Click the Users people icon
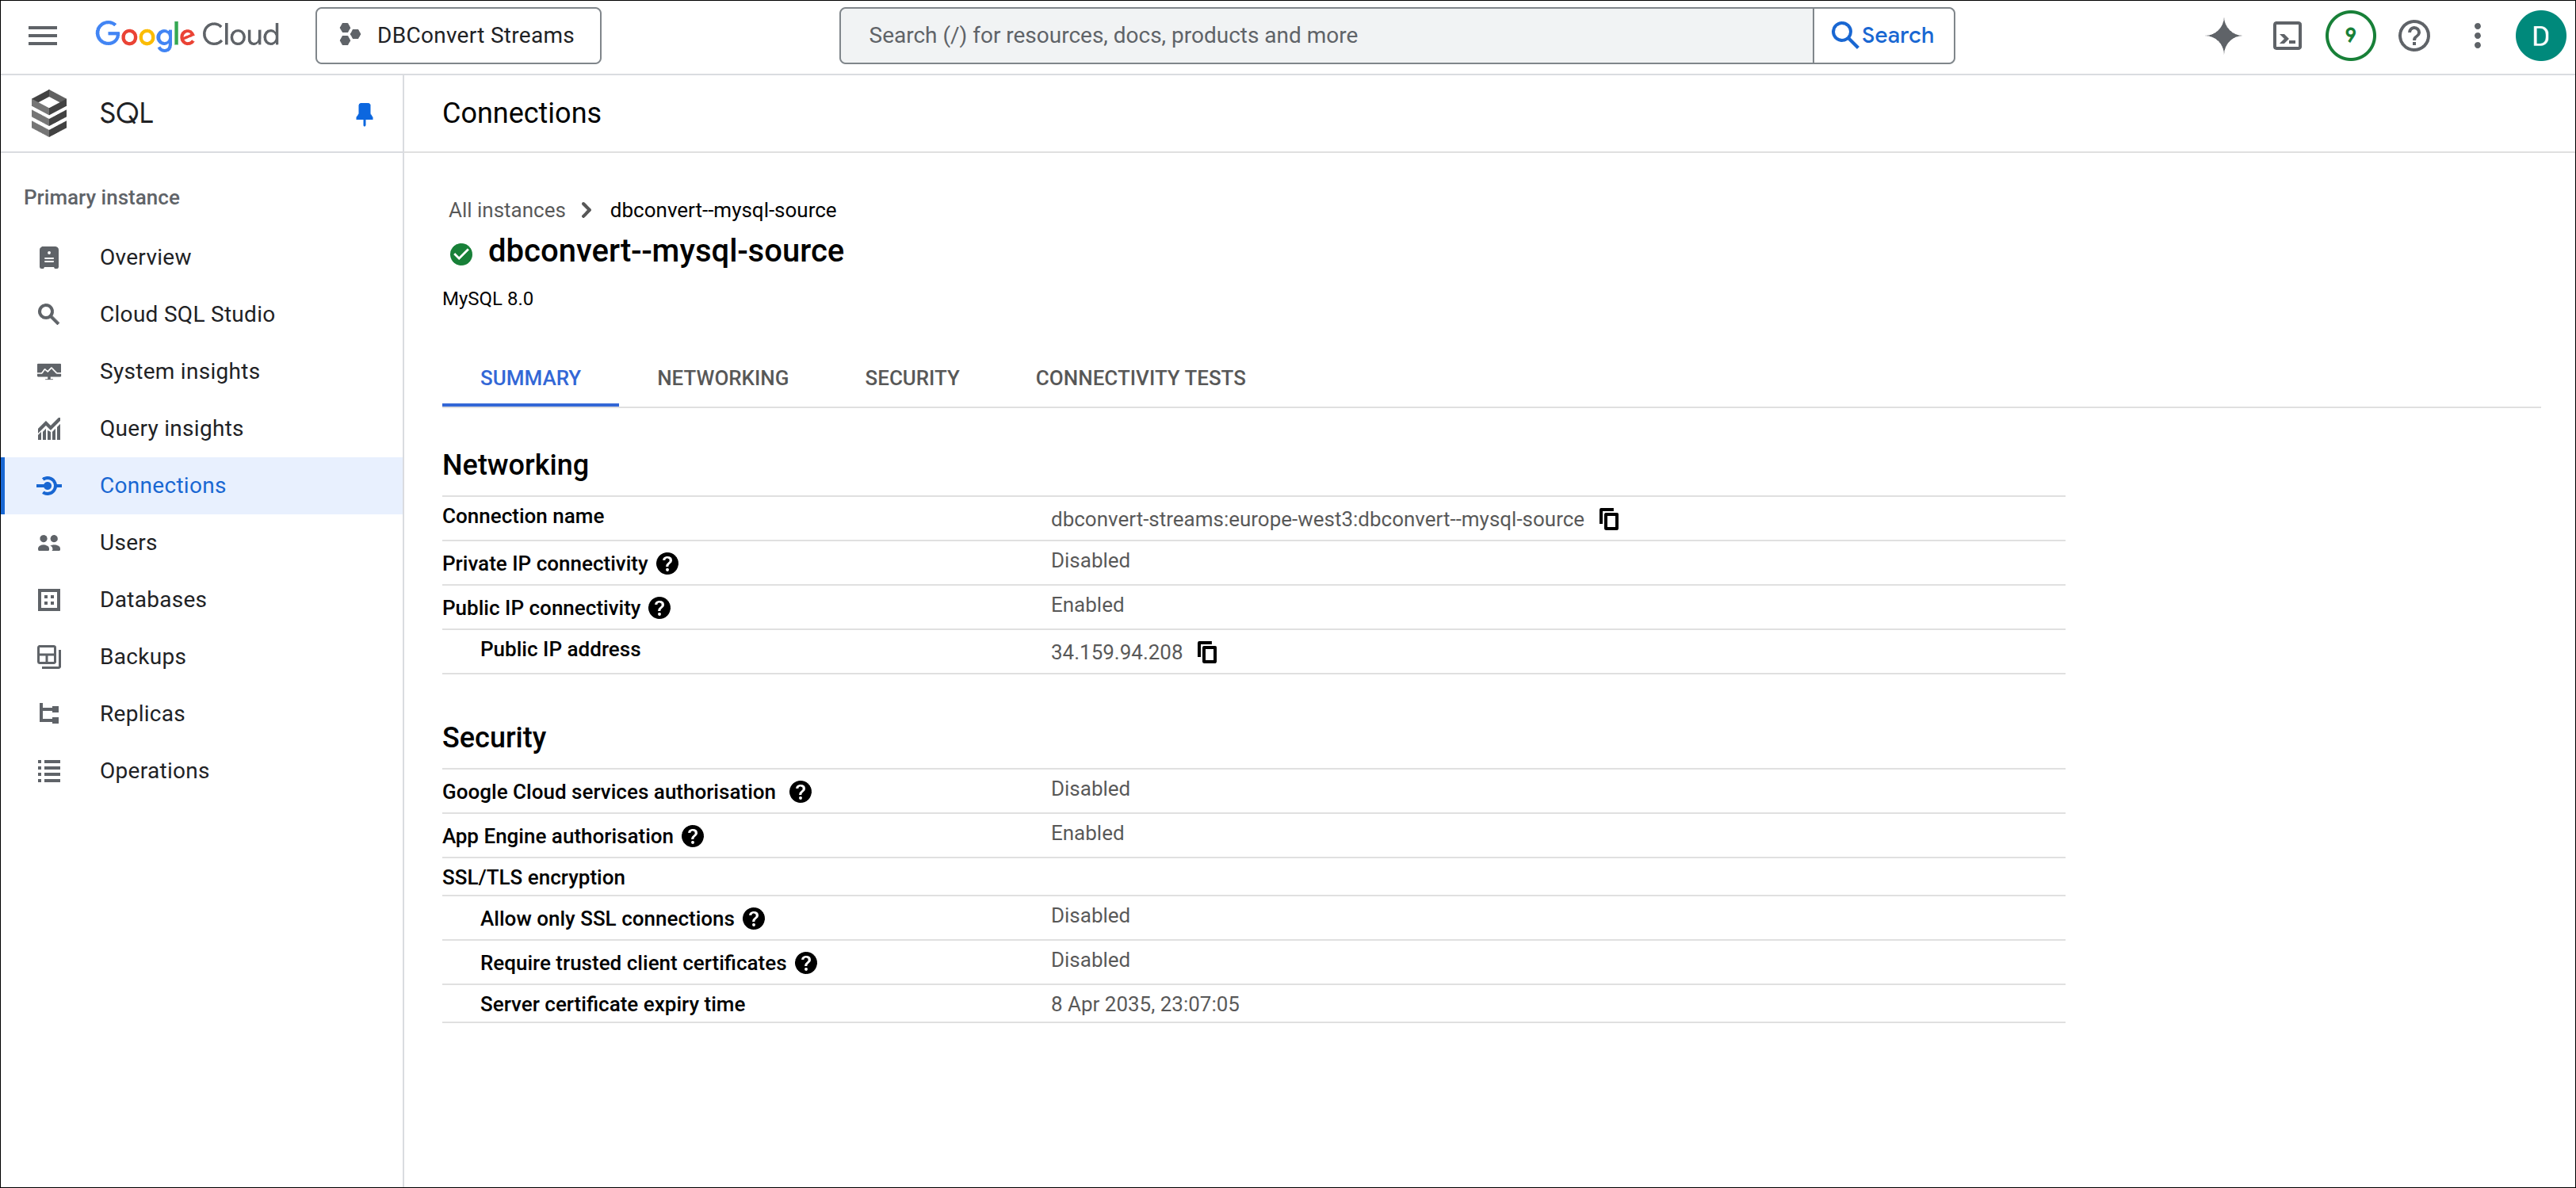The height and width of the screenshot is (1188, 2576). tap(49, 543)
